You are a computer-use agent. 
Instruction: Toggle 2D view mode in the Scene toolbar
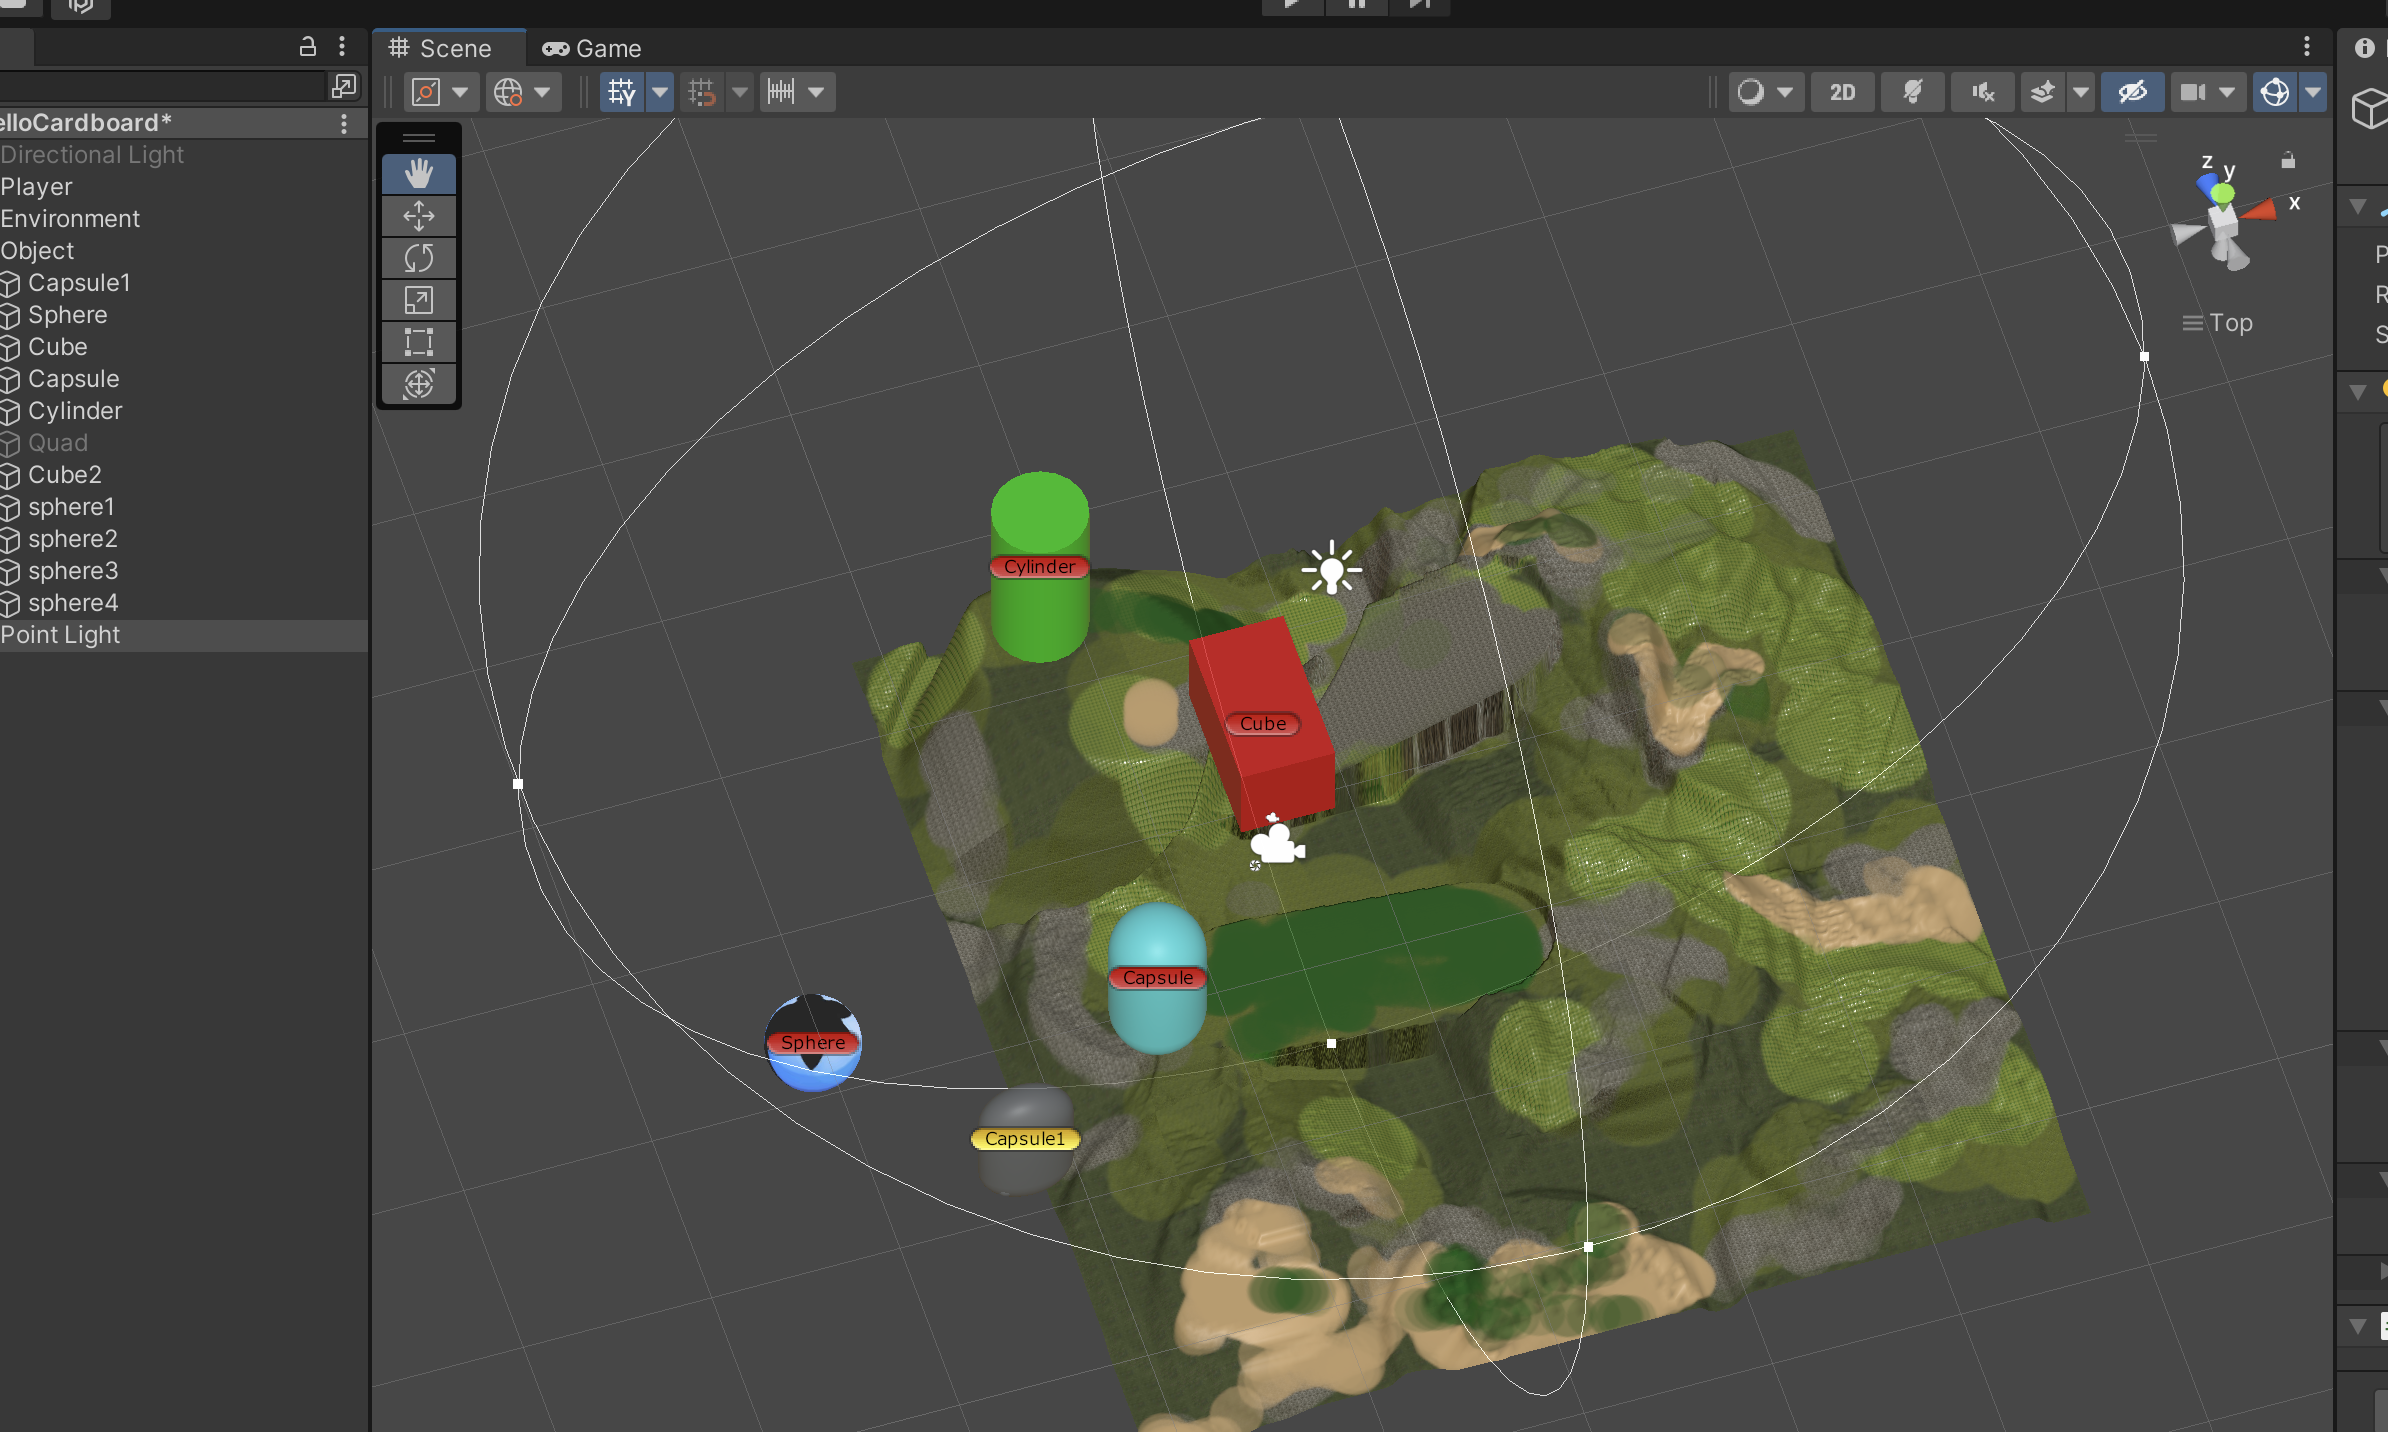1842,91
